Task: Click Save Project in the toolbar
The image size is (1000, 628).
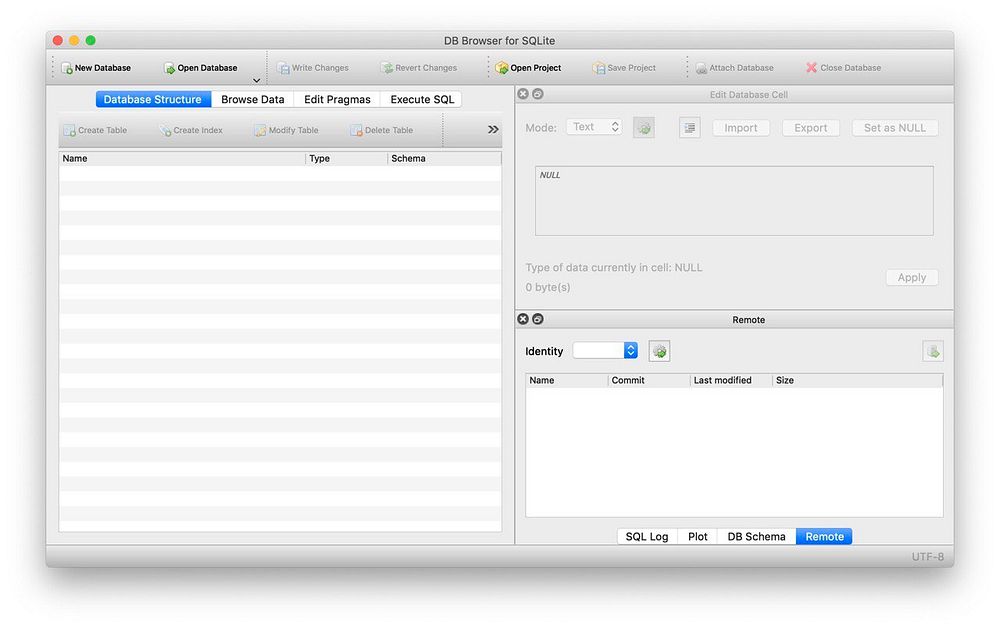Action: pos(624,68)
